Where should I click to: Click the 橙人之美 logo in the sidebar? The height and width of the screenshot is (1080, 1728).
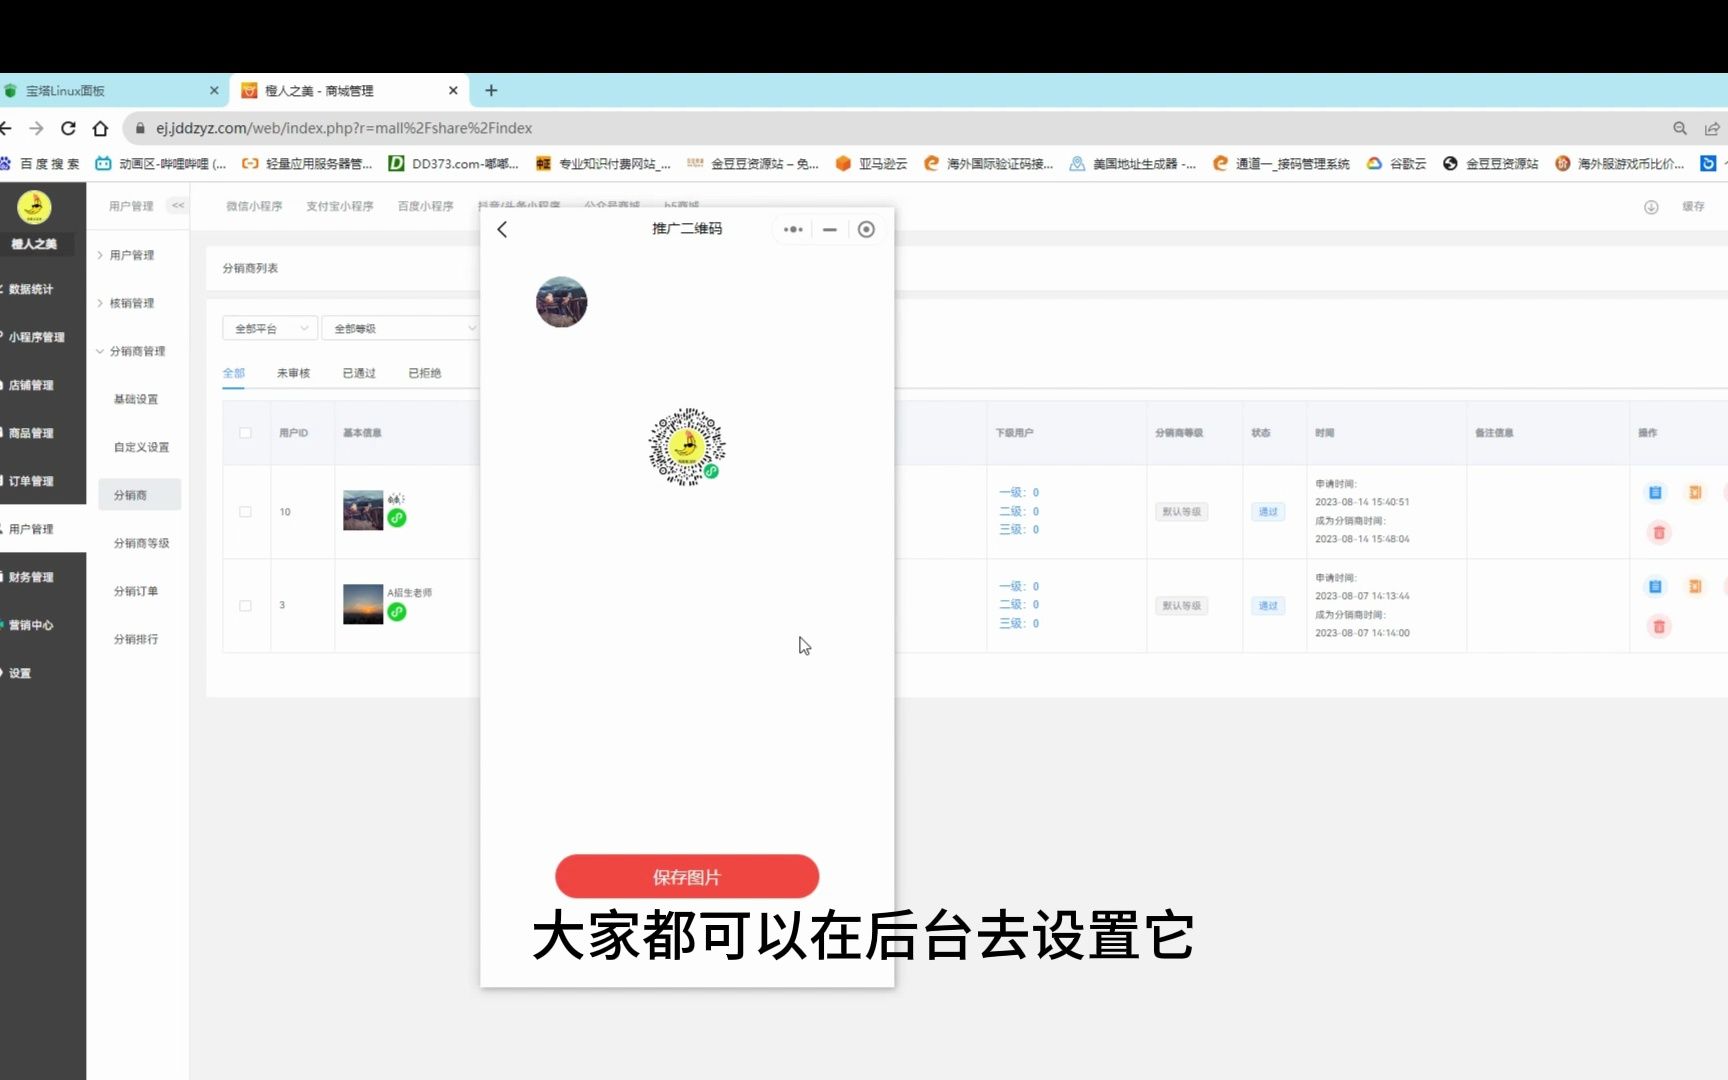(x=34, y=208)
